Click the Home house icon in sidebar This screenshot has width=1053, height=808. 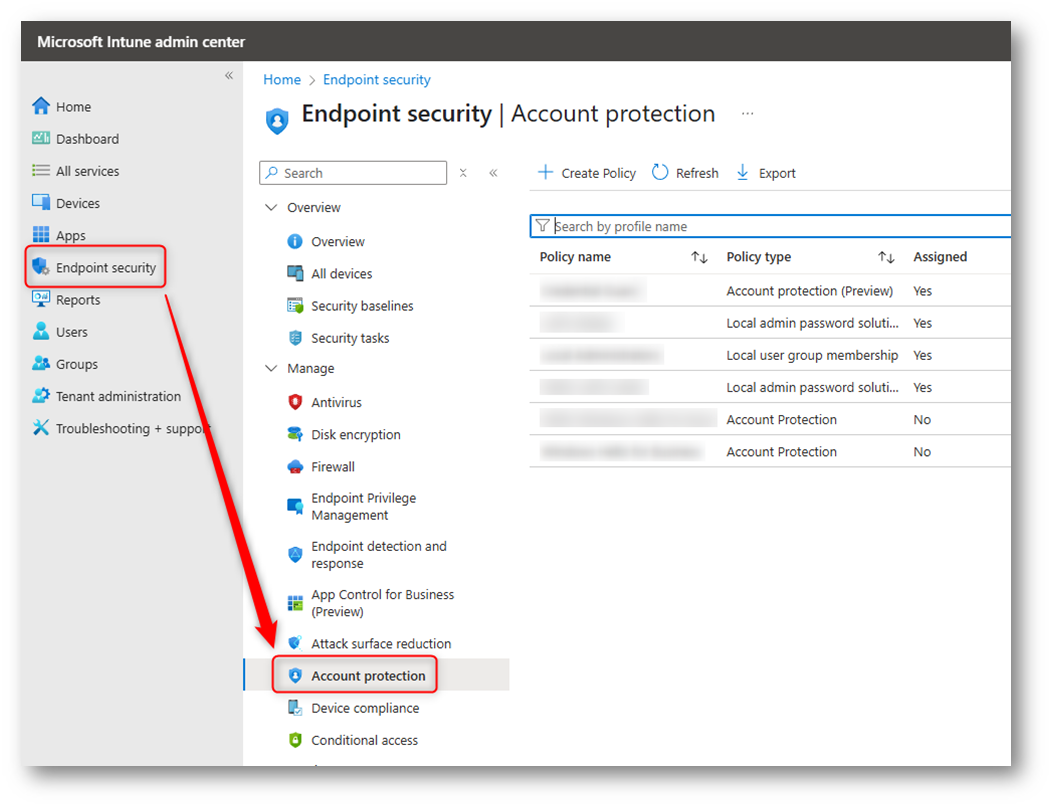pos(41,106)
